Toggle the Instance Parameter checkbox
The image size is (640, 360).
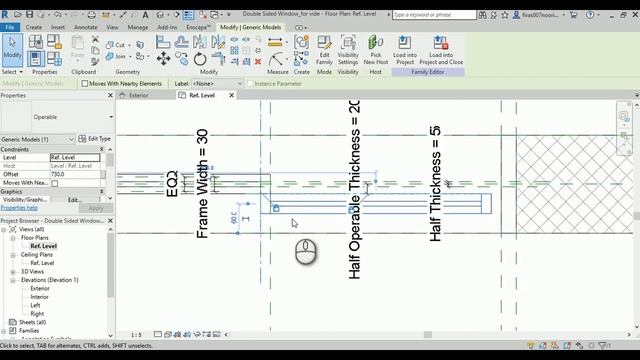click(x=250, y=83)
